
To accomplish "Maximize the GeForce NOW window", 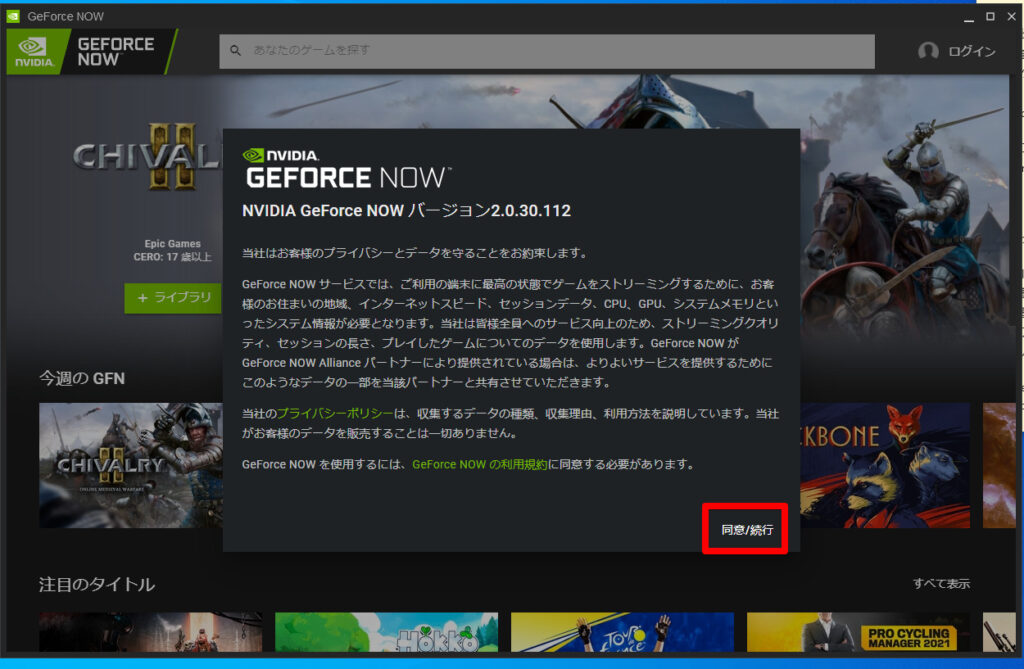I will 990,16.
